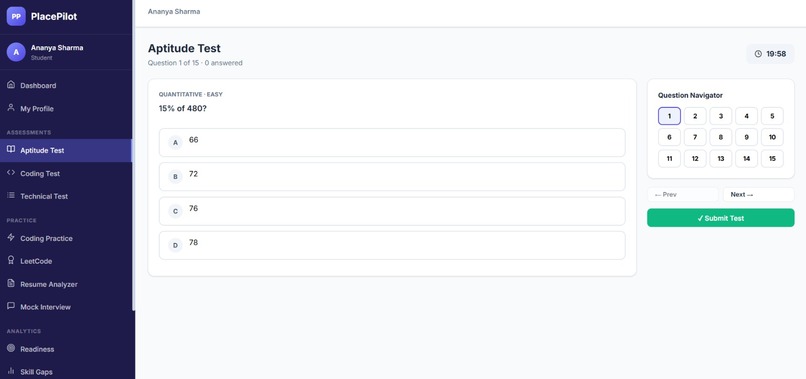The height and width of the screenshot is (379, 806).
Task: Open the LeetCode page
Action: point(66,261)
